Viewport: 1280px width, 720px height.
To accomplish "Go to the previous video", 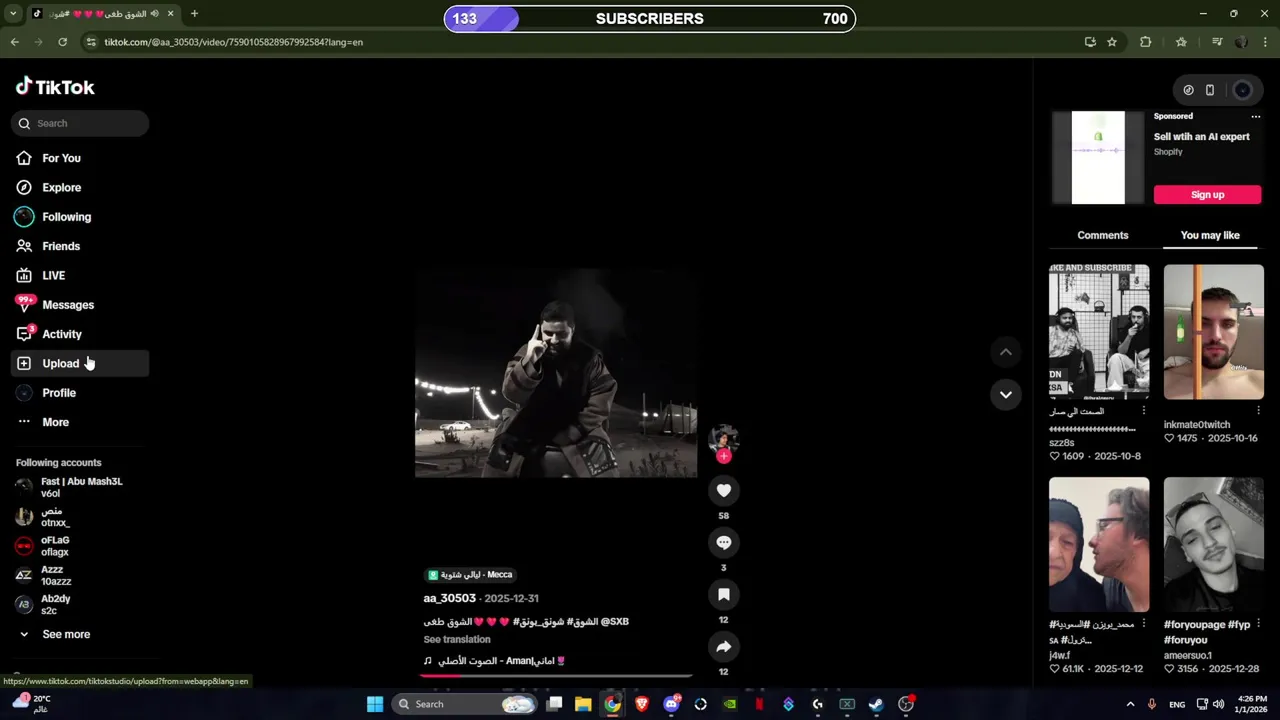I will [x=1006, y=352].
